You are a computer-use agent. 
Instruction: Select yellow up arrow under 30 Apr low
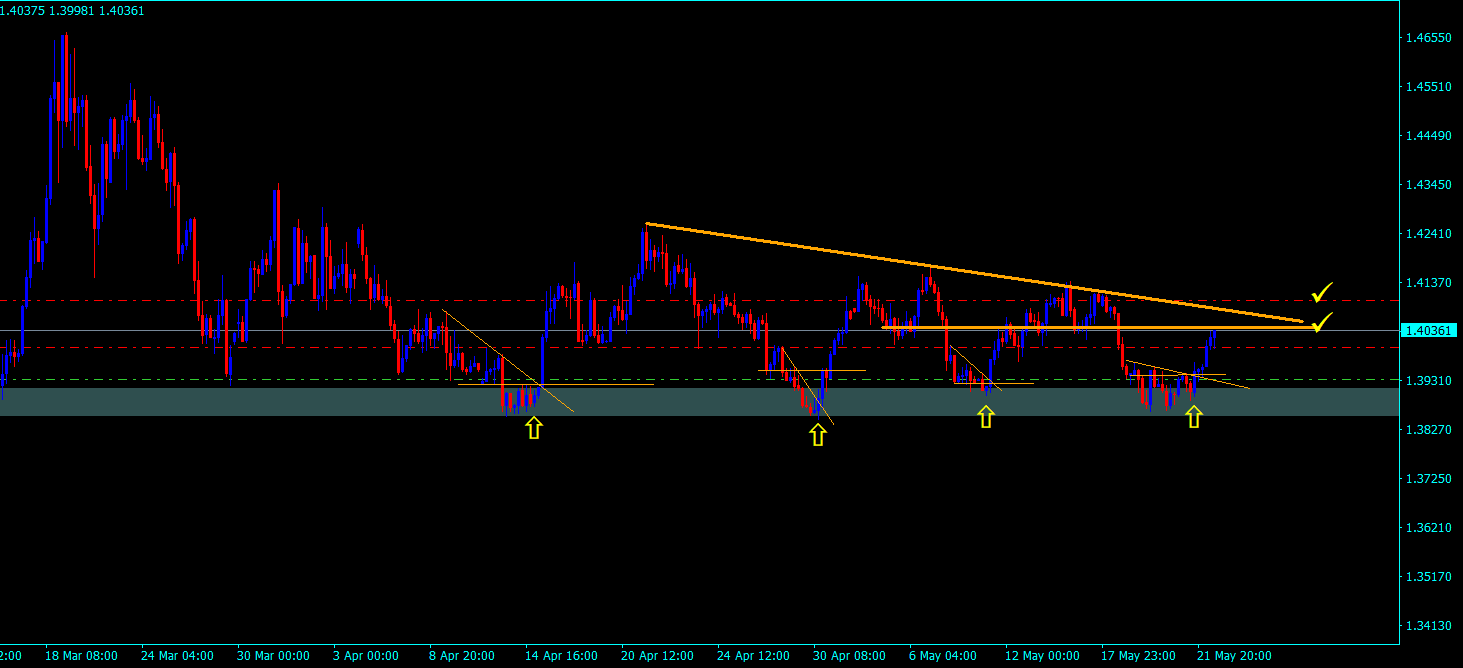tap(818, 434)
